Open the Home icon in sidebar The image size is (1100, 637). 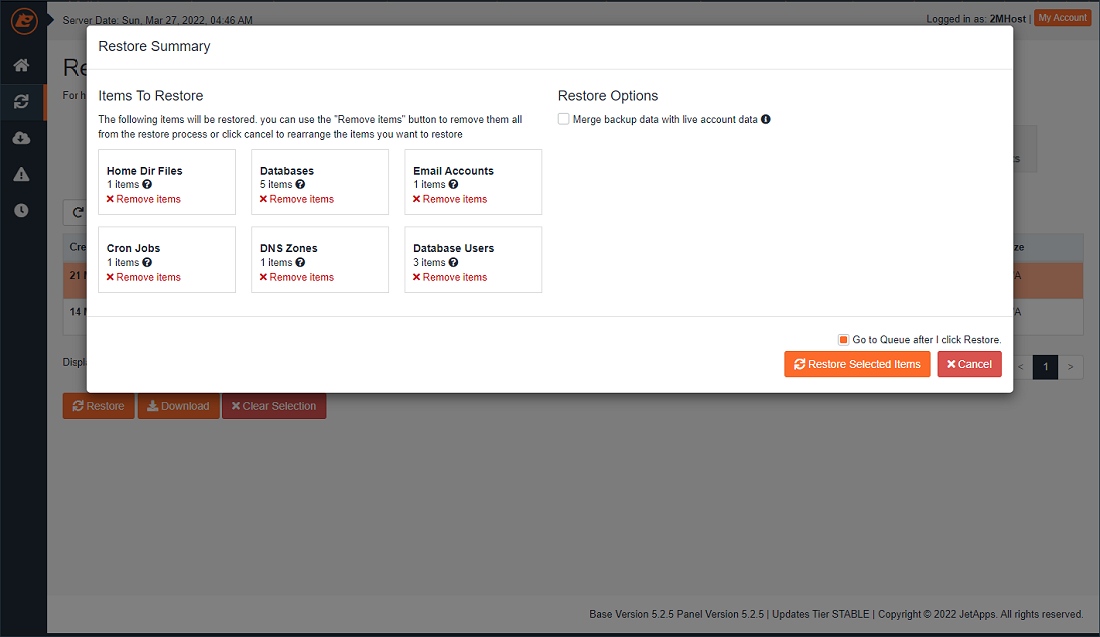[x=21, y=66]
